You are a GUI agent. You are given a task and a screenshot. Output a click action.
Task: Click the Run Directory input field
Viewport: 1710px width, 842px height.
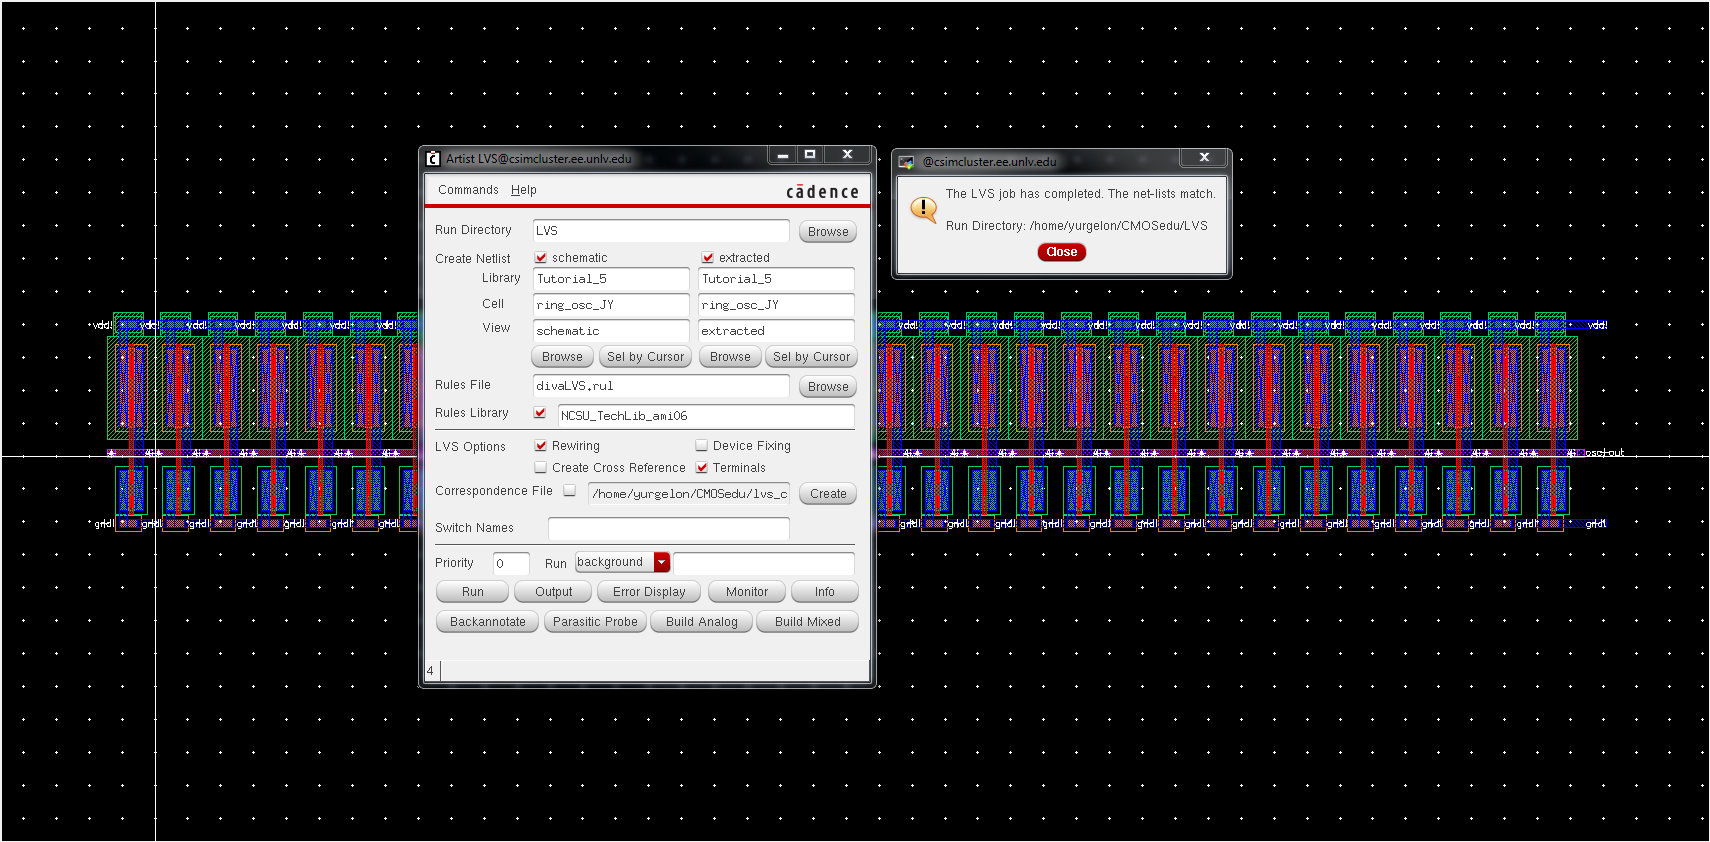(x=660, y=231)
